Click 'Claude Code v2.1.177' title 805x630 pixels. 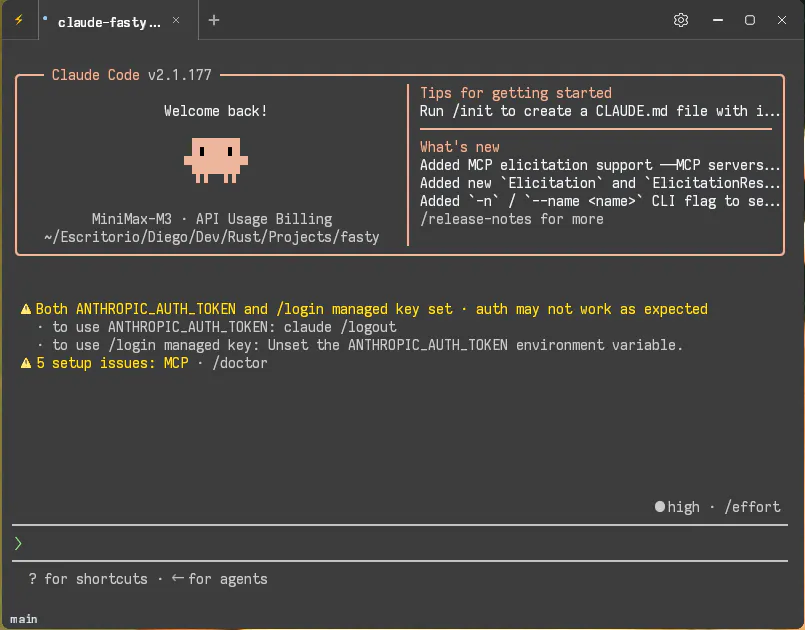(131, 75)
